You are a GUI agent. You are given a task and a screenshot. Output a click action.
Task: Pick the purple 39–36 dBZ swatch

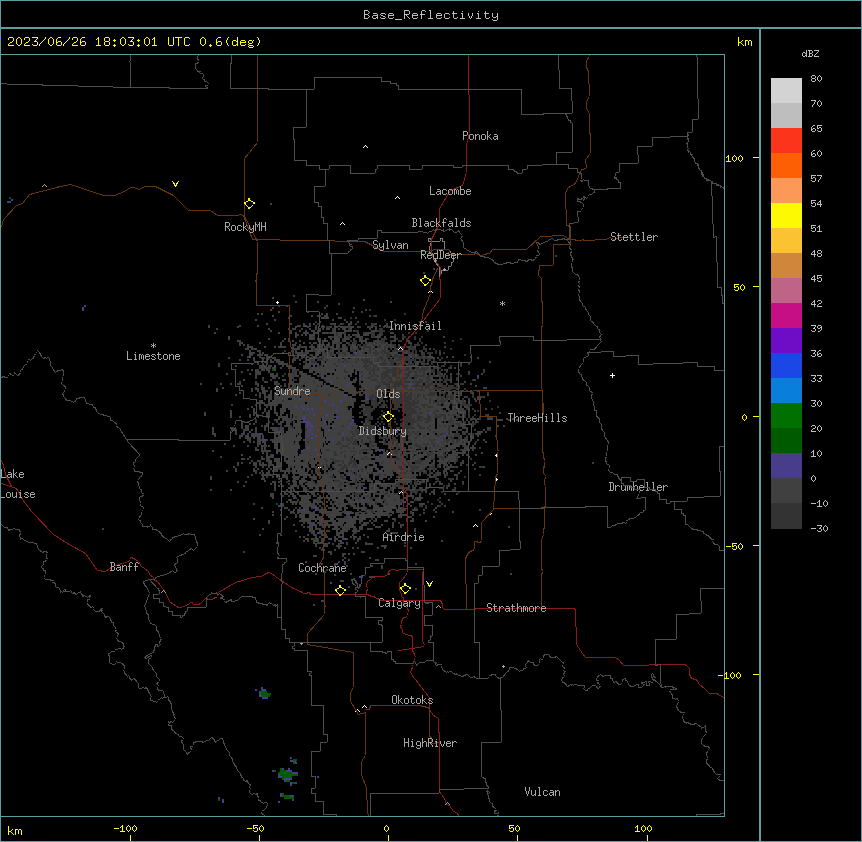point(786,340)
